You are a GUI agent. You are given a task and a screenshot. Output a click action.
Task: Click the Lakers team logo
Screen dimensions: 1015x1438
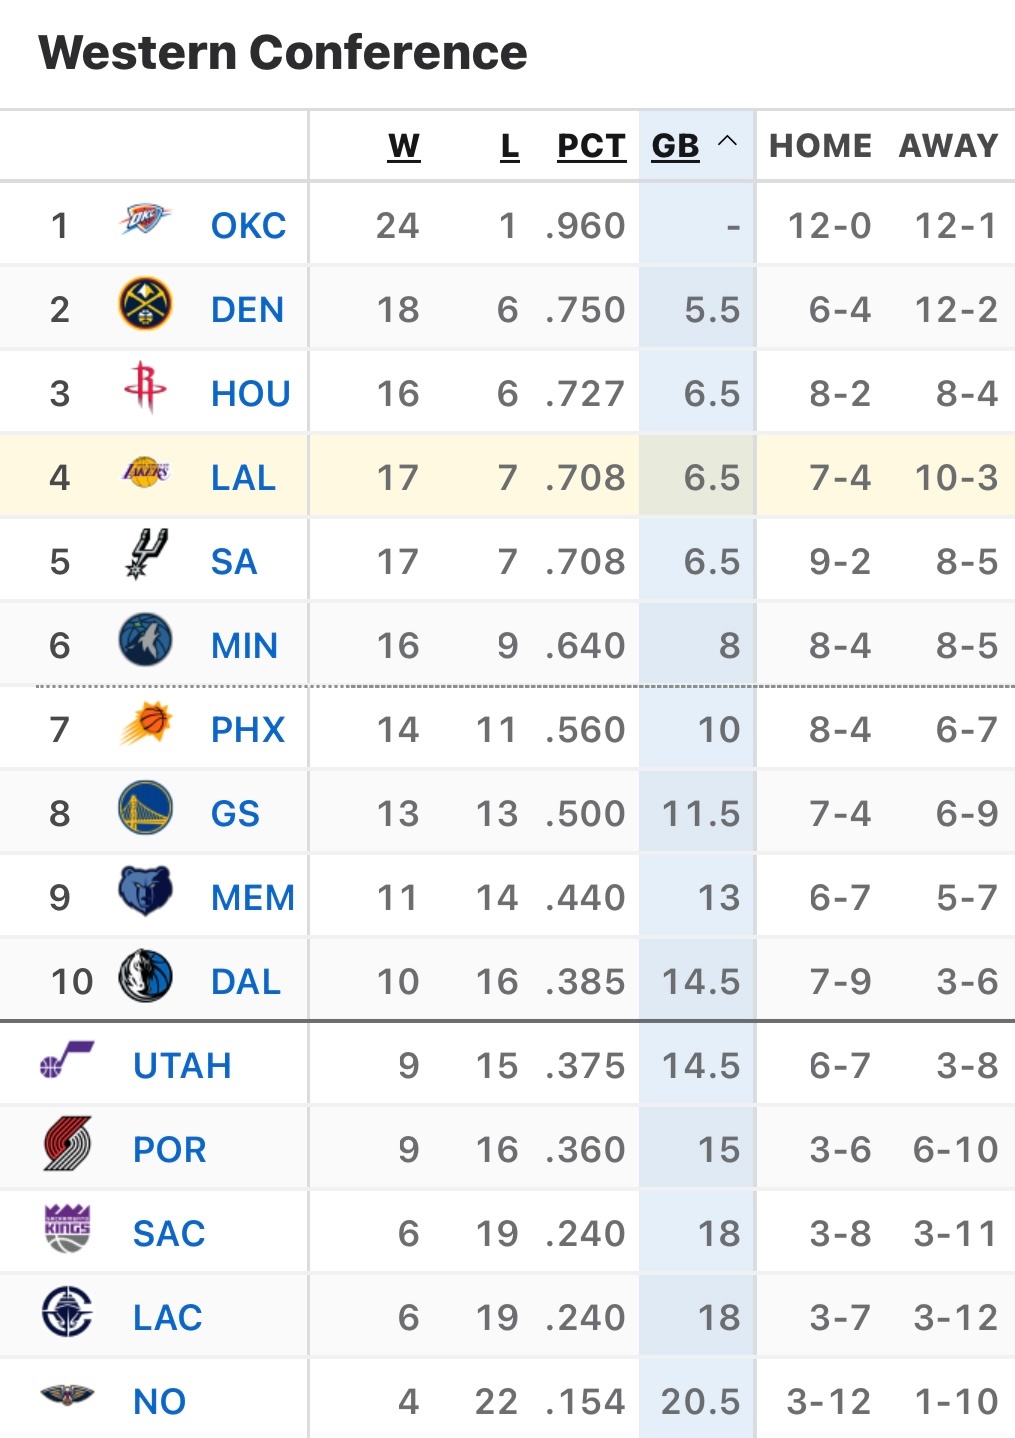(145, 472)
